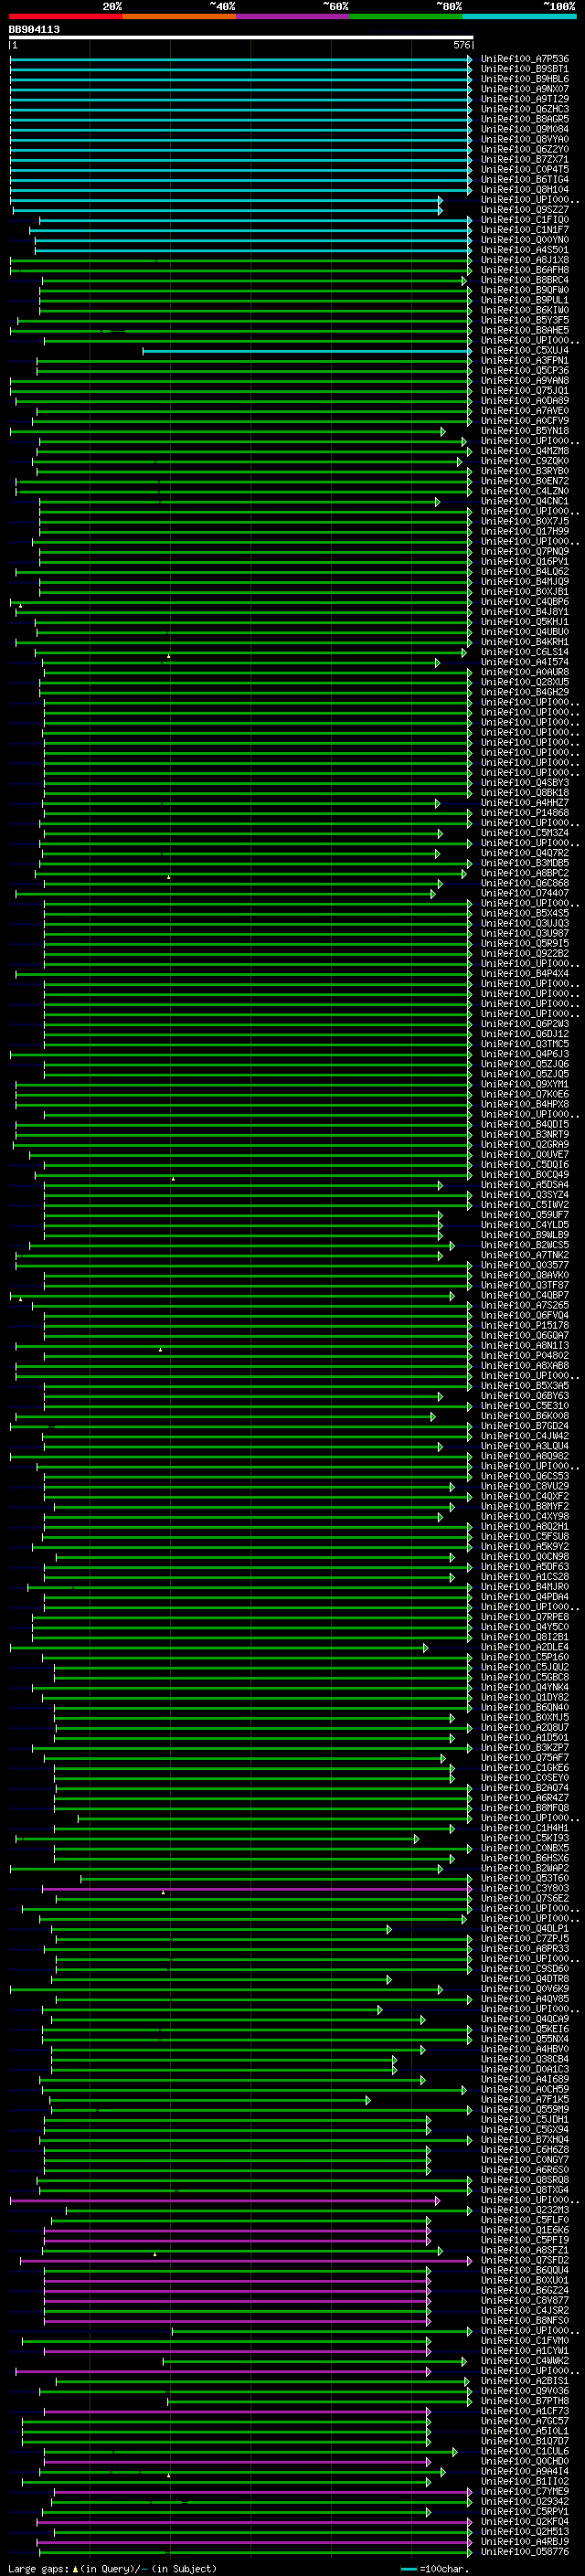Select the UniRef100_B6QQU4 label
The image size is (585, 2576).
click(x=525, y=2272)
